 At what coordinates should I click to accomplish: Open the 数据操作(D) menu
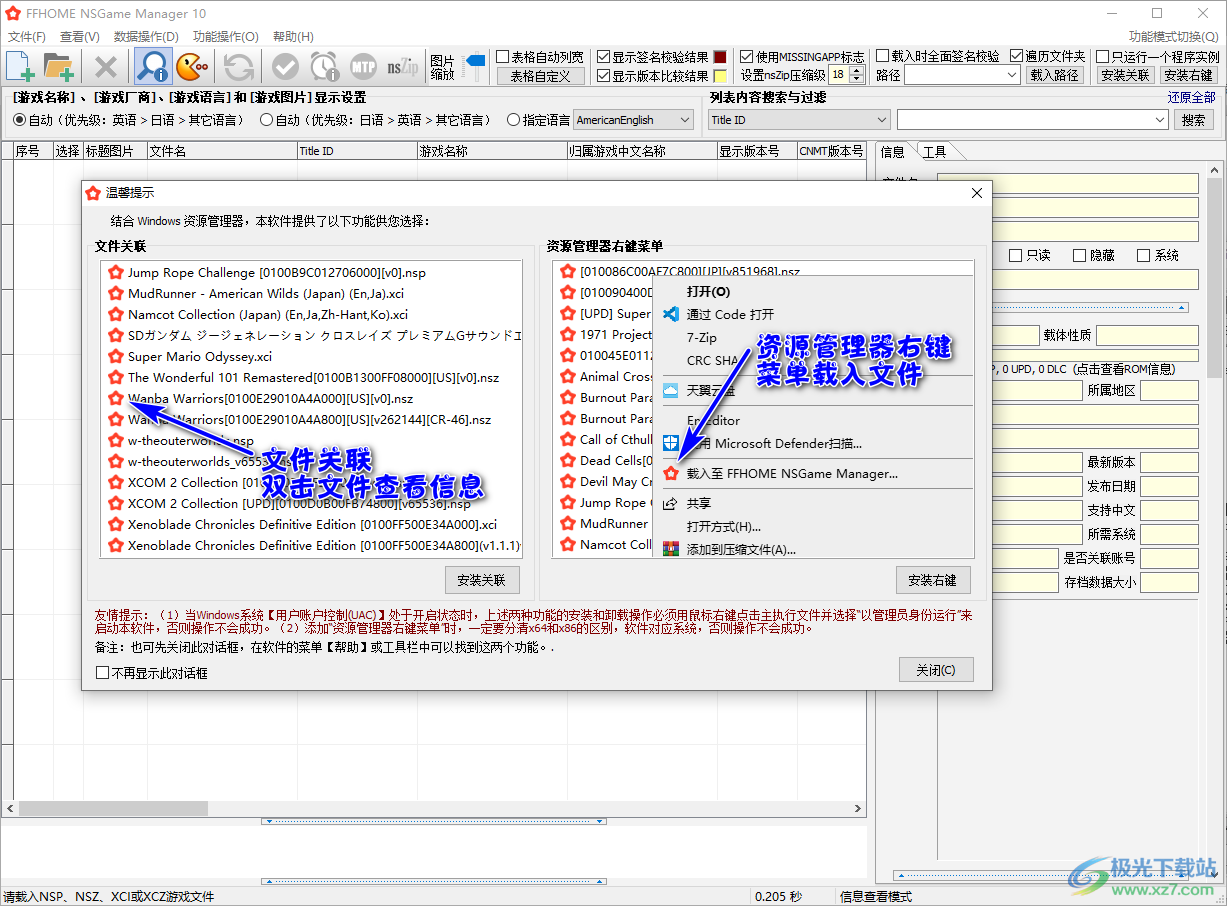[x=146, y=37]
